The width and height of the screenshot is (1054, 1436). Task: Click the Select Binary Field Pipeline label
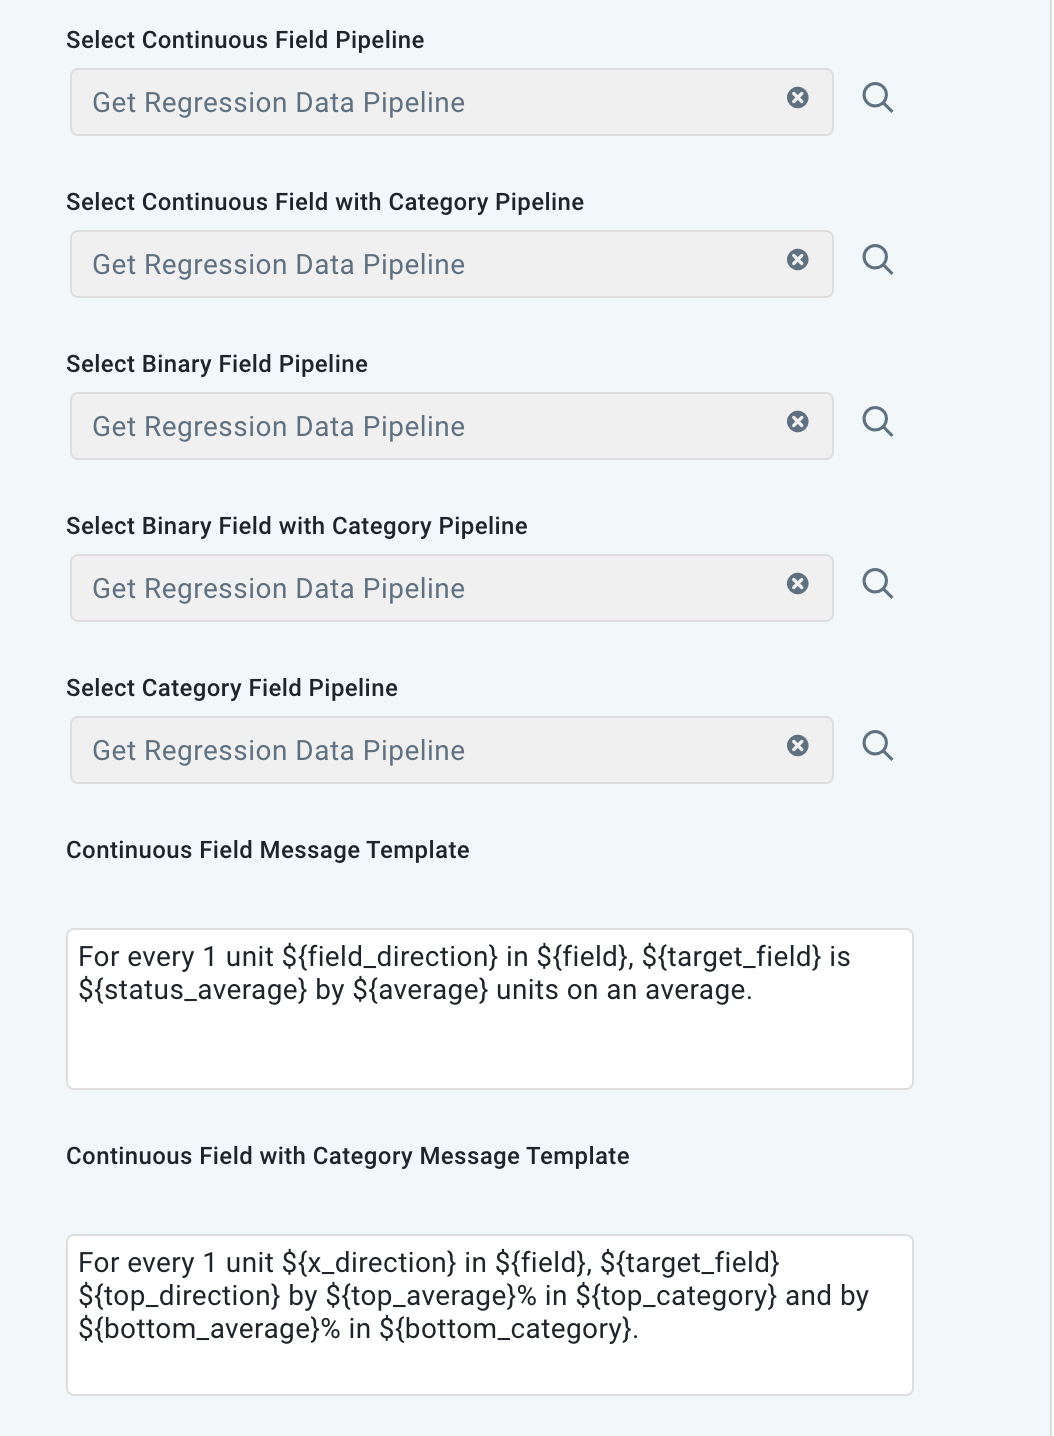tap(217, 364)
